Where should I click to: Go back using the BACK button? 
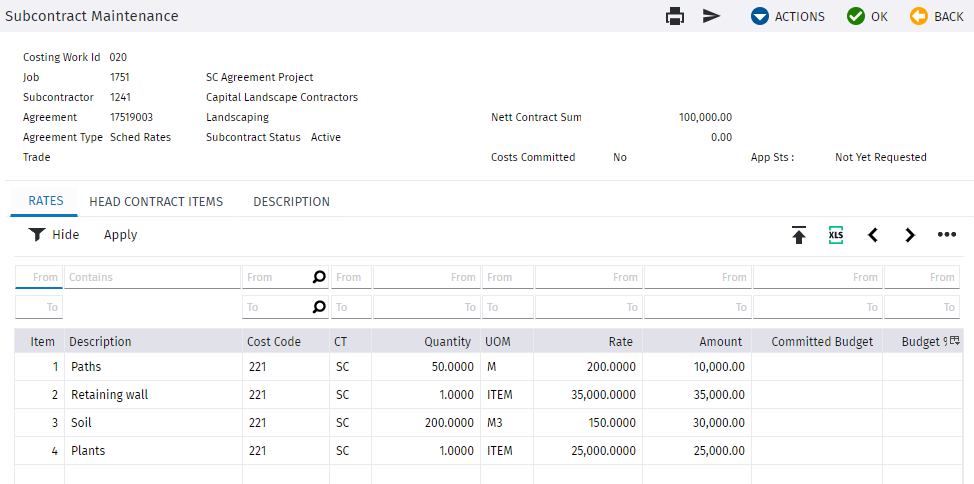[x=937, y=17]
